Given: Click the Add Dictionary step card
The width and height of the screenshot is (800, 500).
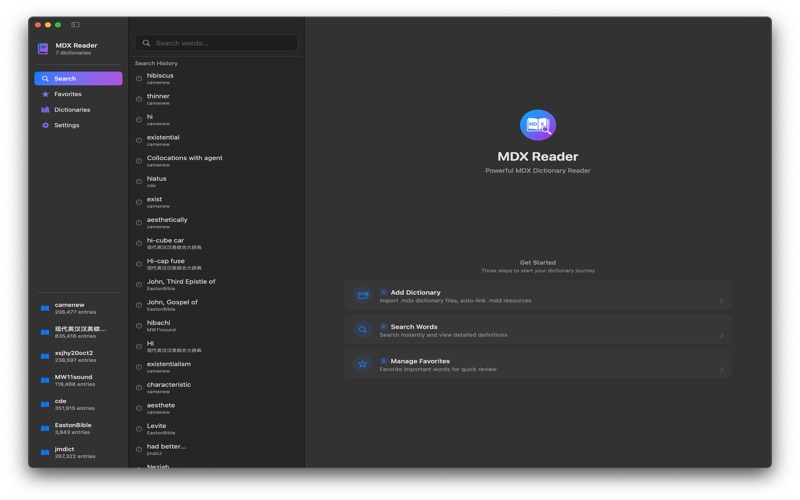Looking at the screenshot, I should pyautogui.click(x=538, y=295).
